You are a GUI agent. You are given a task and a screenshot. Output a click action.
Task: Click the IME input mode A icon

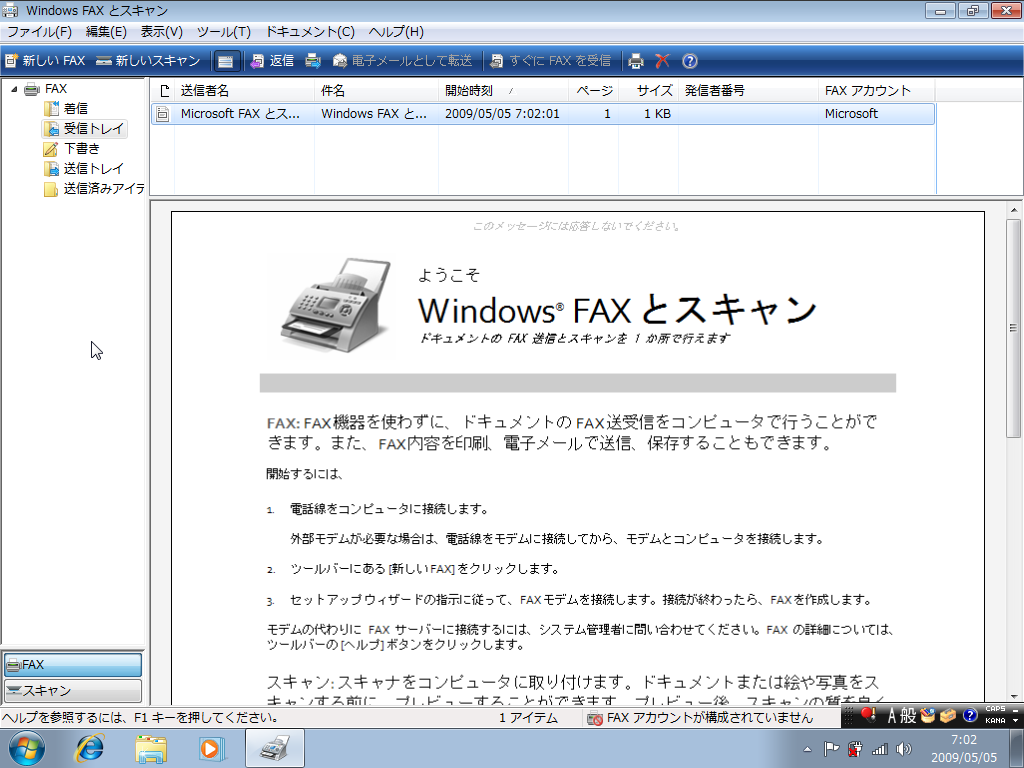(x=891, y=716)
